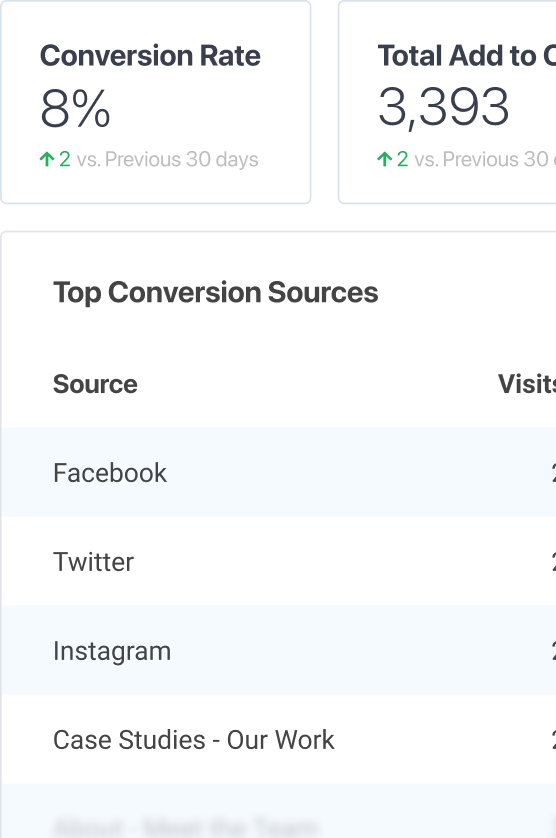The width and height of the screenshot is (556, 838).
Task: Click the green 2 change in Conversion Rate
Action: click(65, 159)
